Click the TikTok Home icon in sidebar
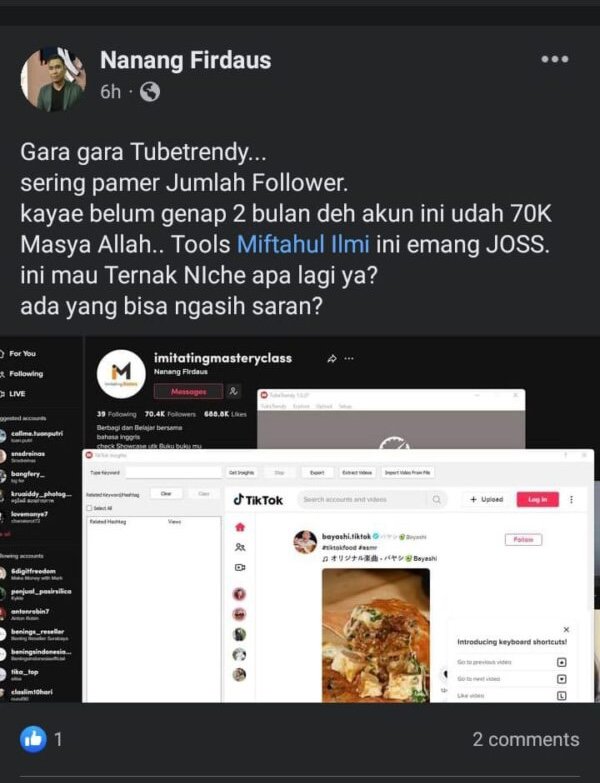The width and height of the screenshot is (600, 783). pos(240,527)
